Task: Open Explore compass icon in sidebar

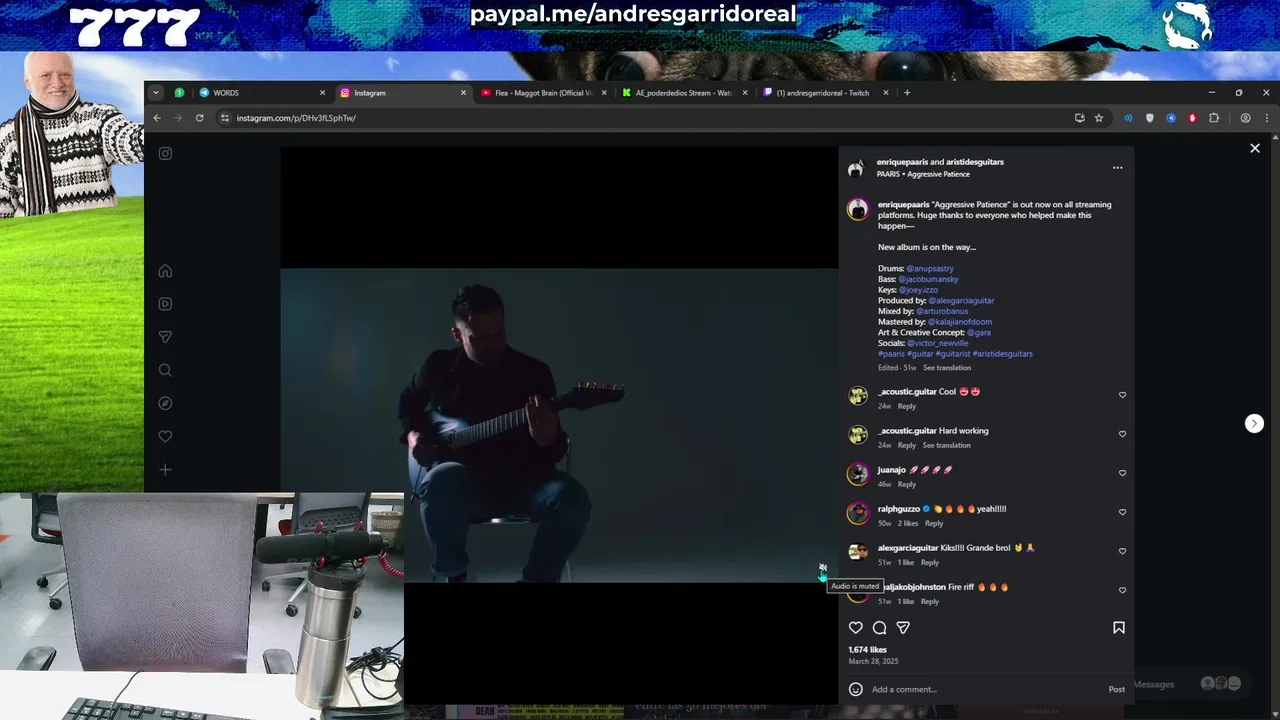Action: pos(165,403)
